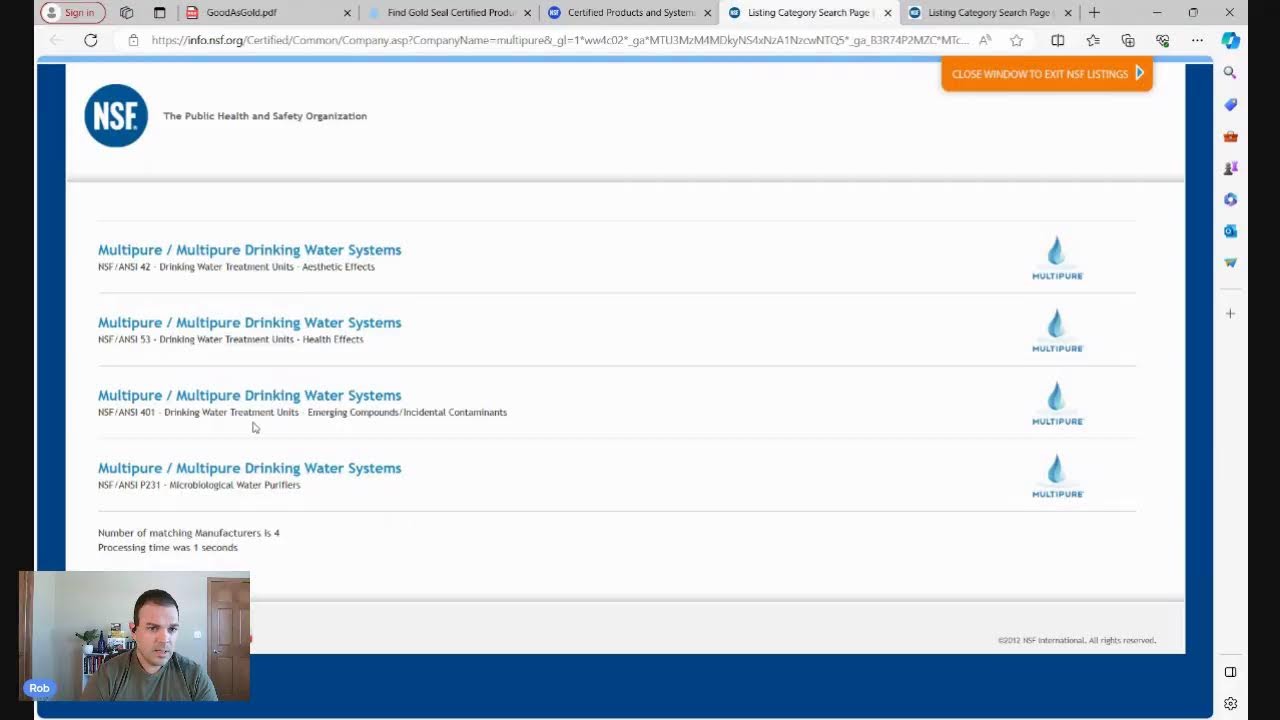
Task: Open sidebar Search magnifier icon
Action: click(x=1230, y=73)
